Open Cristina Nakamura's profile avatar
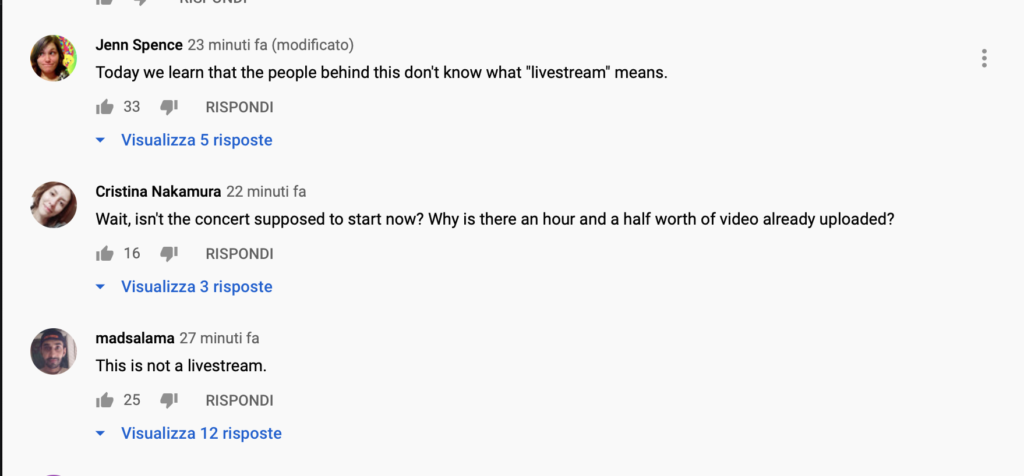 (54, 205)
